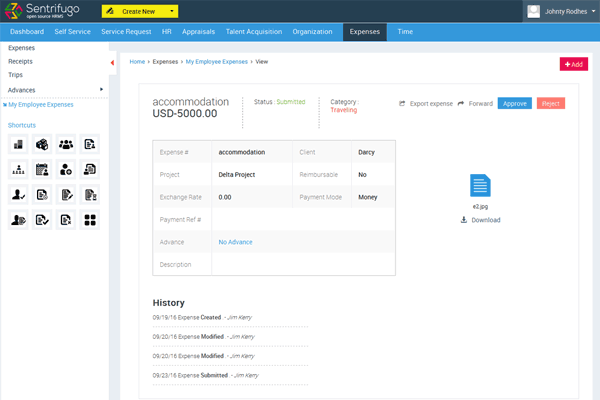Click the buildings shortcut icon
This screenshot has height=400, width=600.
18,144
